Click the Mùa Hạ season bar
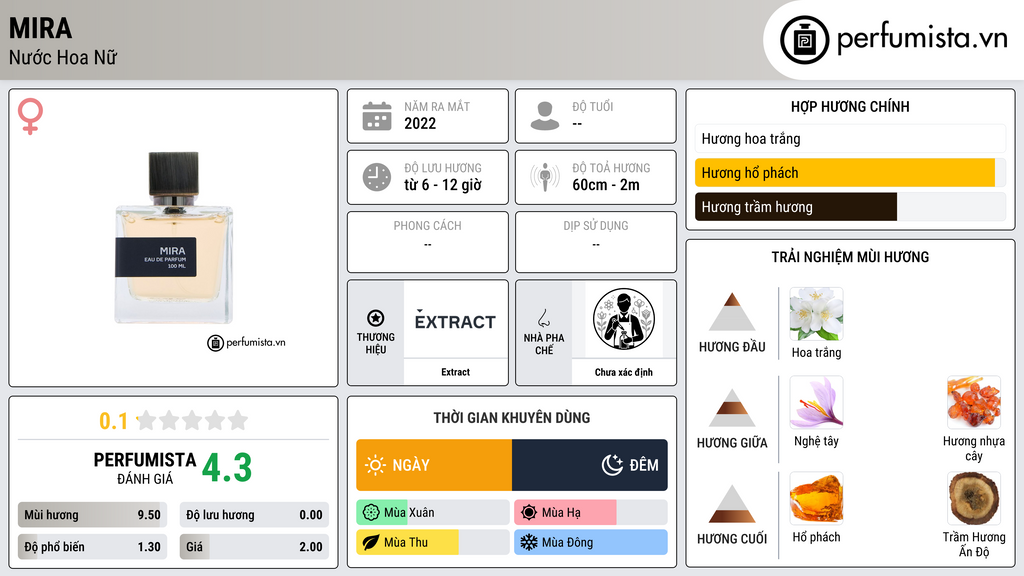 (591, 513)
